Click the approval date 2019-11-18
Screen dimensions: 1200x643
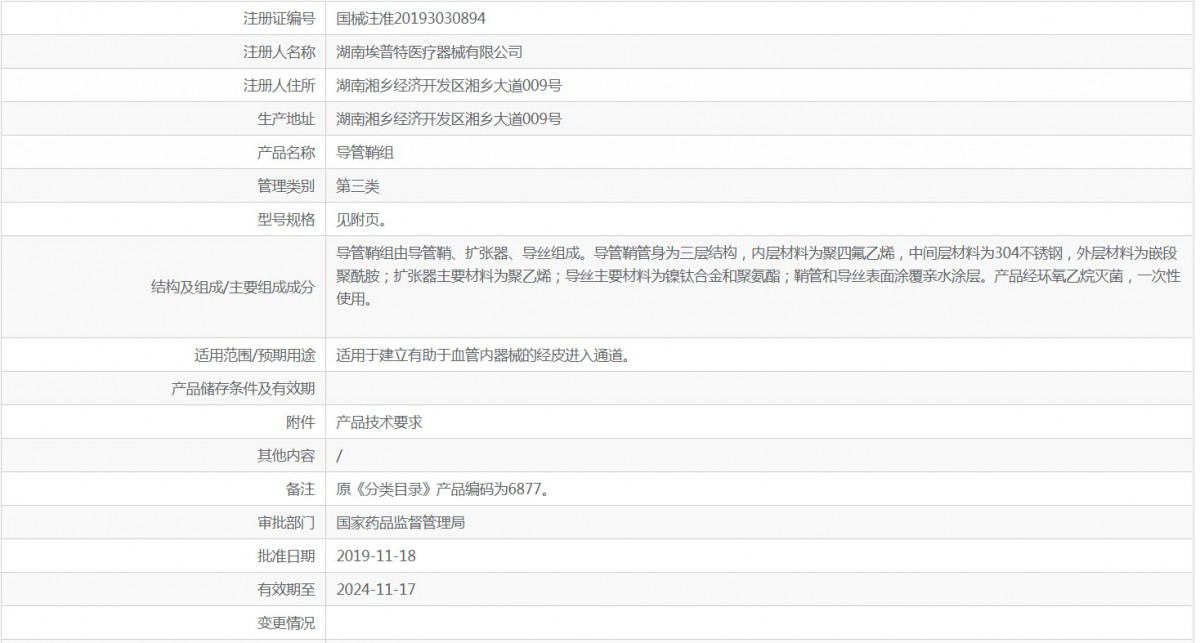point(376,556)
